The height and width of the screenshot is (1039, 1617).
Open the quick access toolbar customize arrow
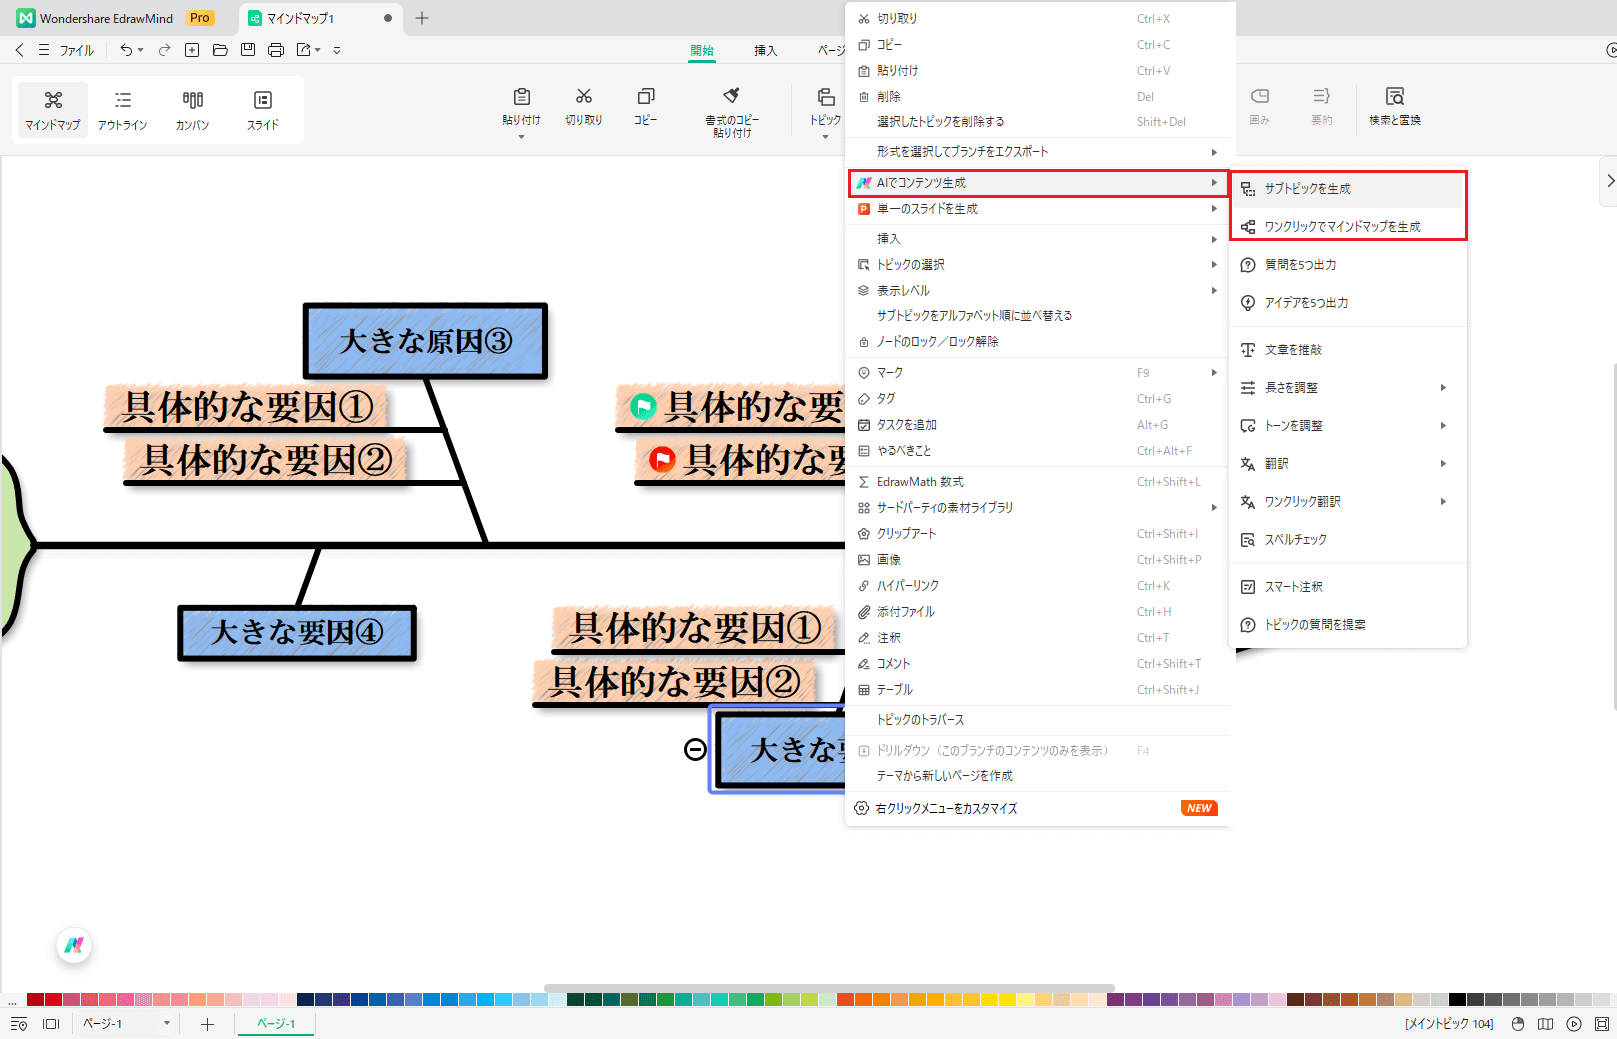[x=337, y=50]
